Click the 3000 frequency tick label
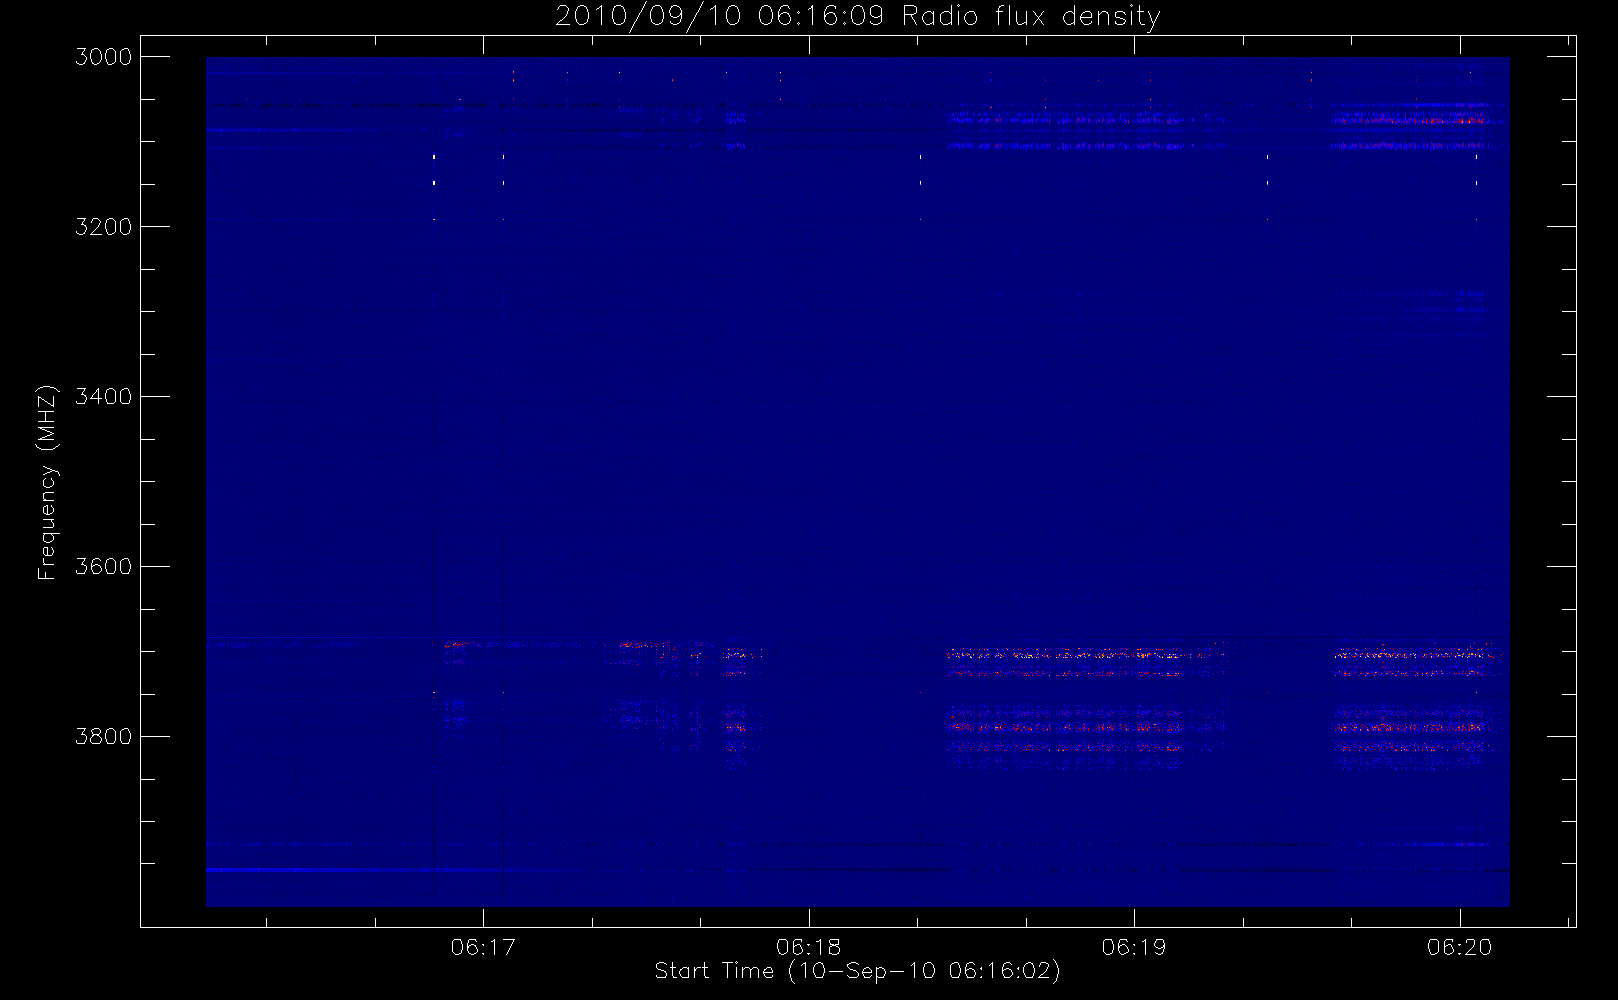1618x1000 pixels. (x=104, y=57)
